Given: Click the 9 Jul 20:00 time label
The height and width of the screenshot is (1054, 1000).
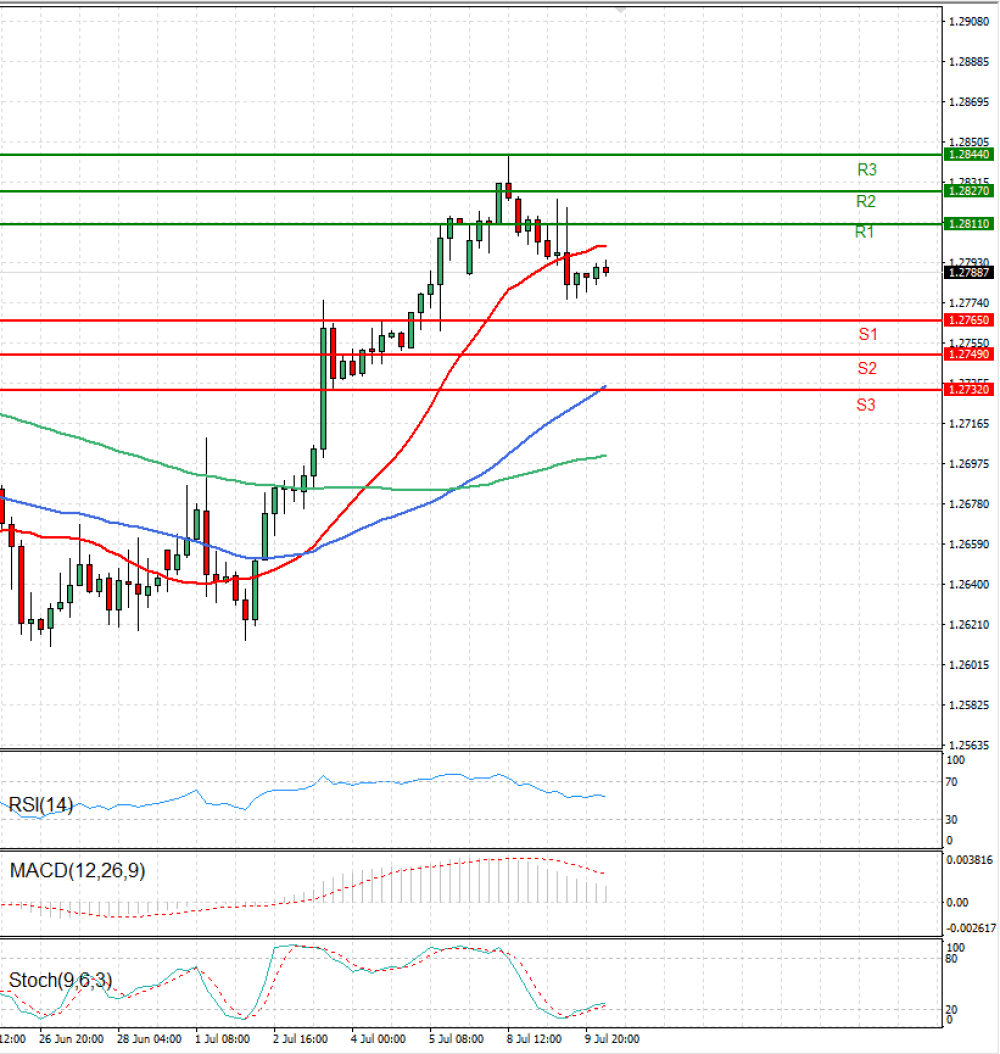Looking at the screenshot, I should 612,1039.
